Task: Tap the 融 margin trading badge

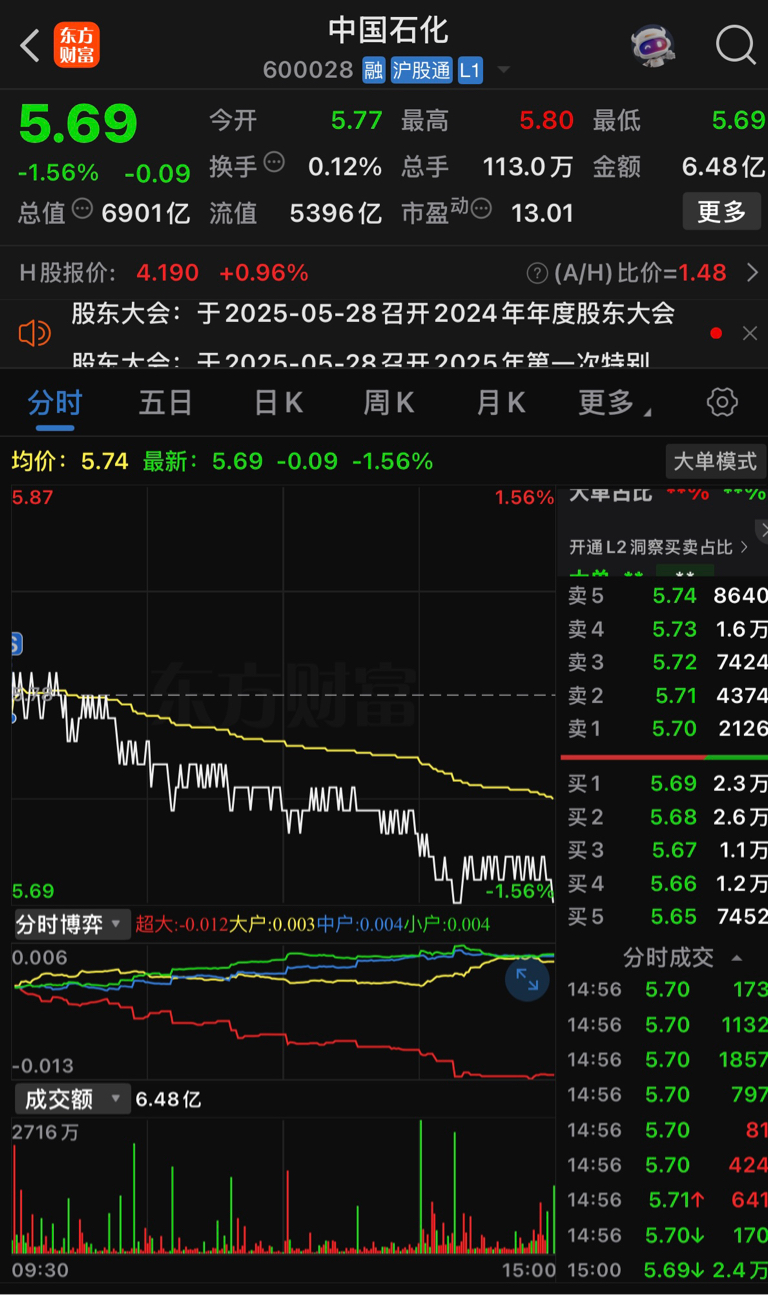Action: pyautogui.click(x=373, y=70)
